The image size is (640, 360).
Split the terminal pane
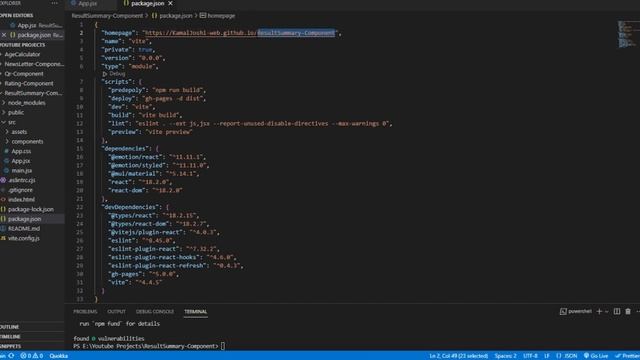(x=617, y=311)
